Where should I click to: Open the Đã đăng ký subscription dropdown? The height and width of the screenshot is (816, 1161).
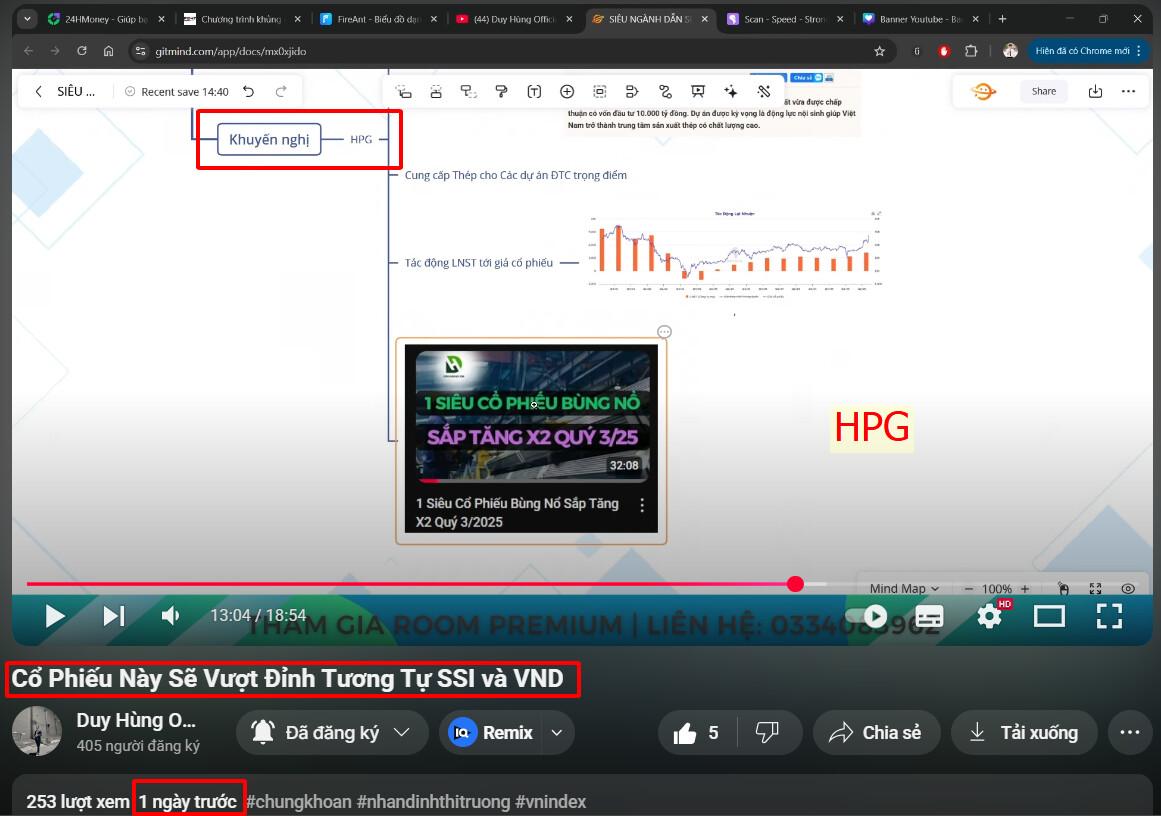[x=332, y=733]
